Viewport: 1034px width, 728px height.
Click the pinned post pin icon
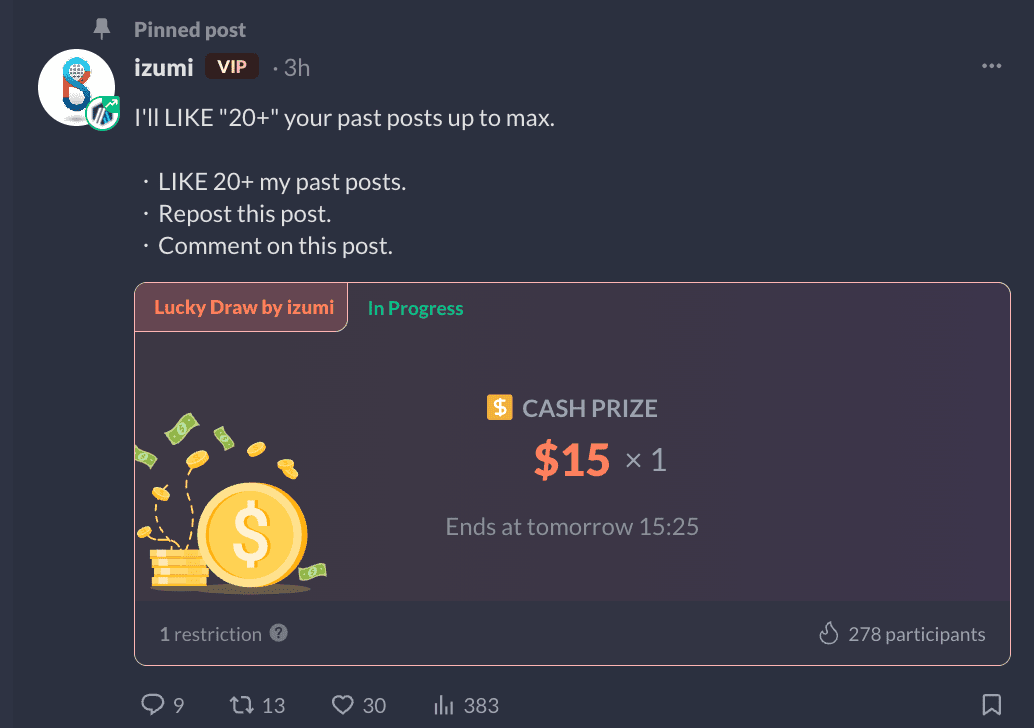tap(101, 29)
